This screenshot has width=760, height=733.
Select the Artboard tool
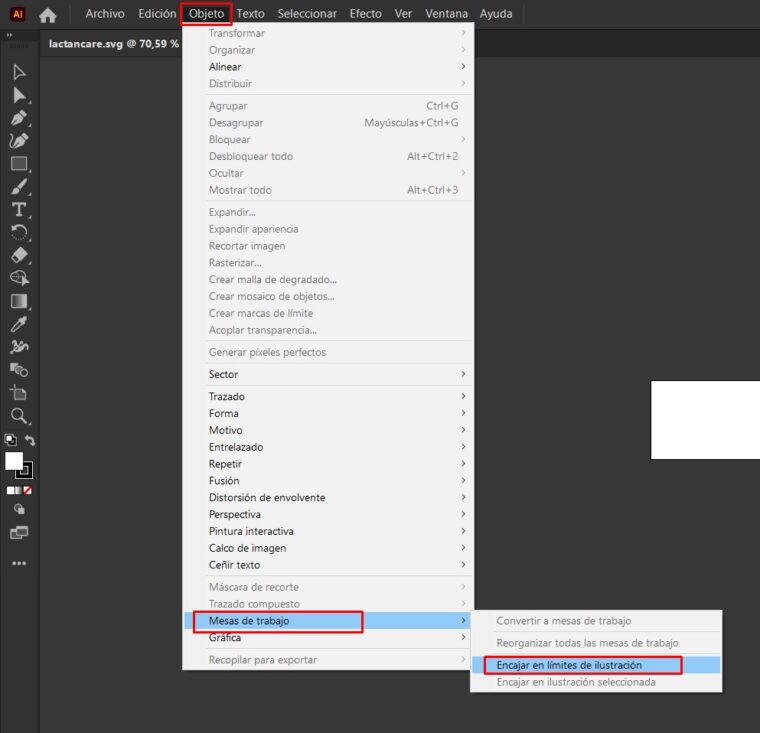coord(19,393)
